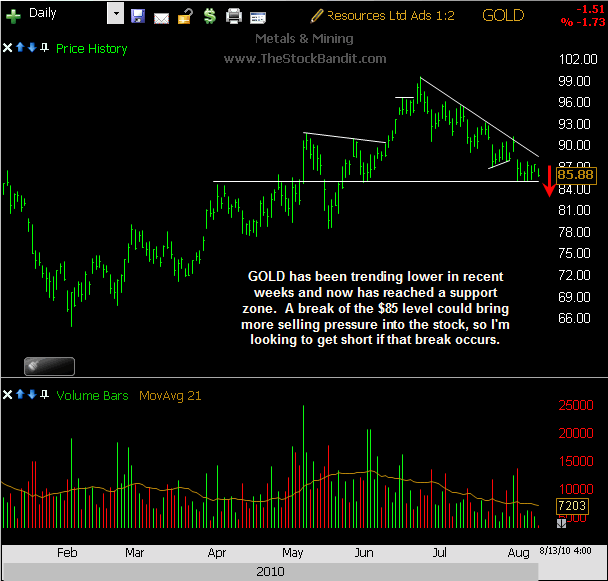Move the Volume Bars pane up
This screenshot has width=608, height=581.
tap(21, 396)
